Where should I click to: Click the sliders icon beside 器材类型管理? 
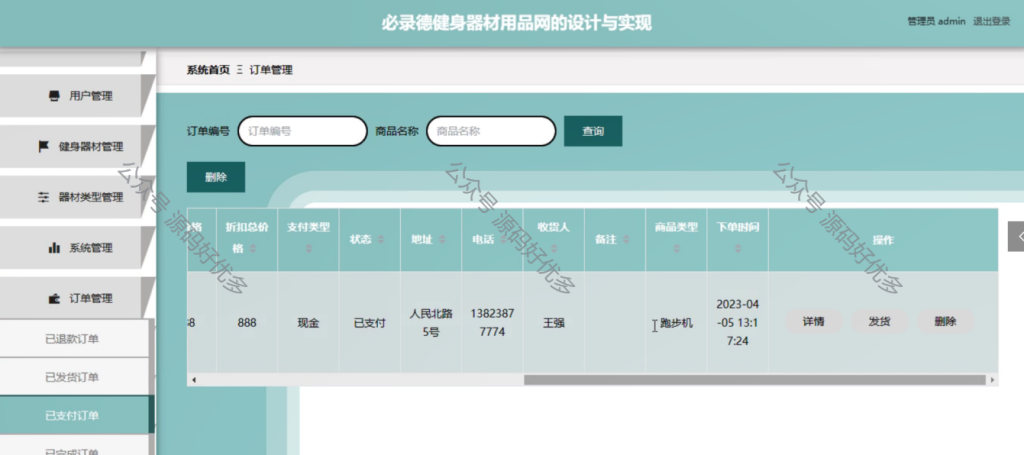(x=44, y=197)
